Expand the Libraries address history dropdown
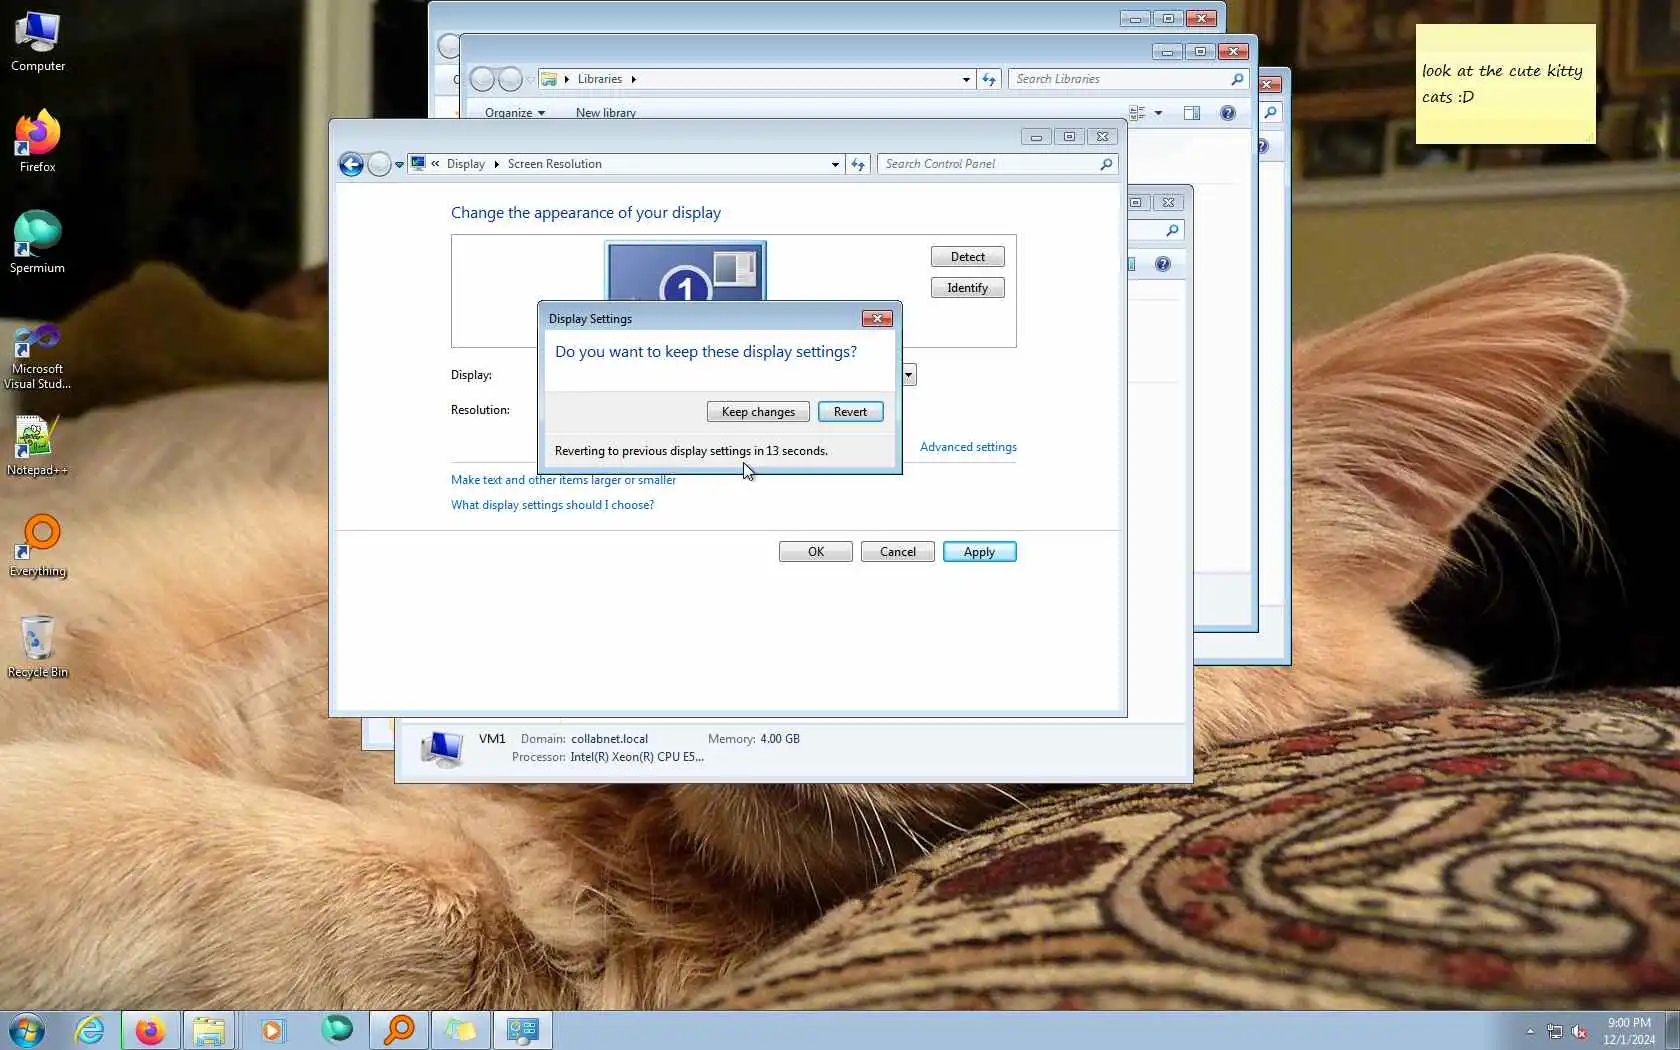 966,79
